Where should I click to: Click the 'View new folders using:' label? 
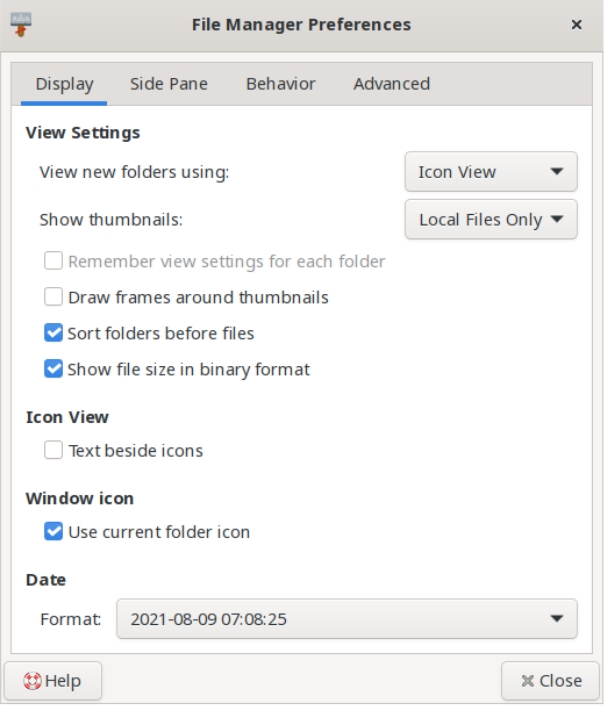134,172
